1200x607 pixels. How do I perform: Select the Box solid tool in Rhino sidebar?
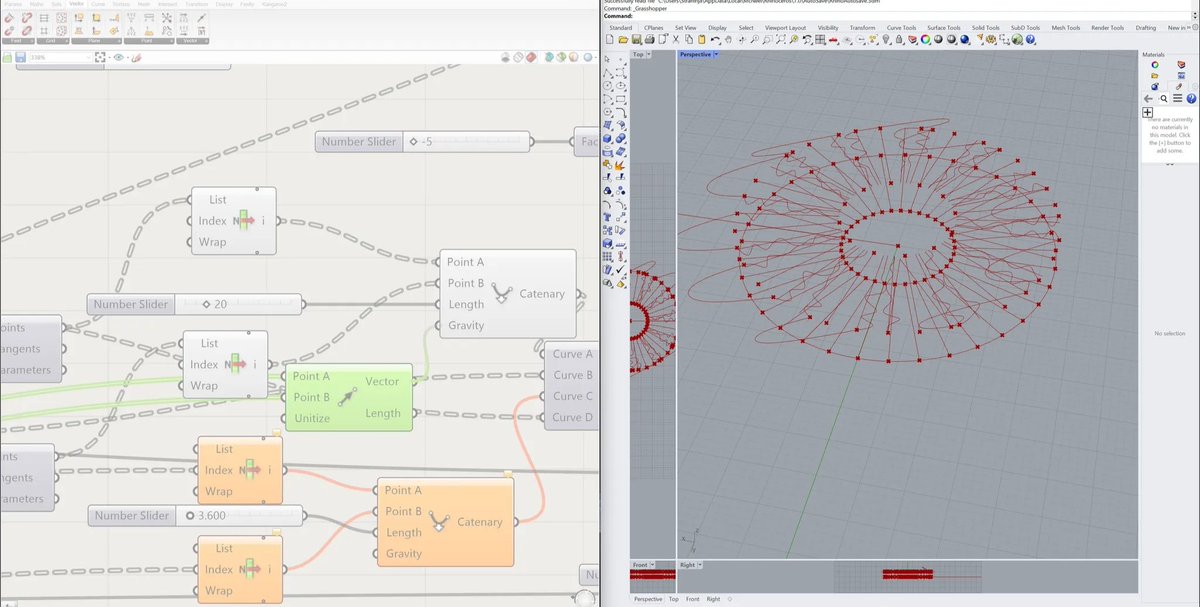click(x=607, y=138)
